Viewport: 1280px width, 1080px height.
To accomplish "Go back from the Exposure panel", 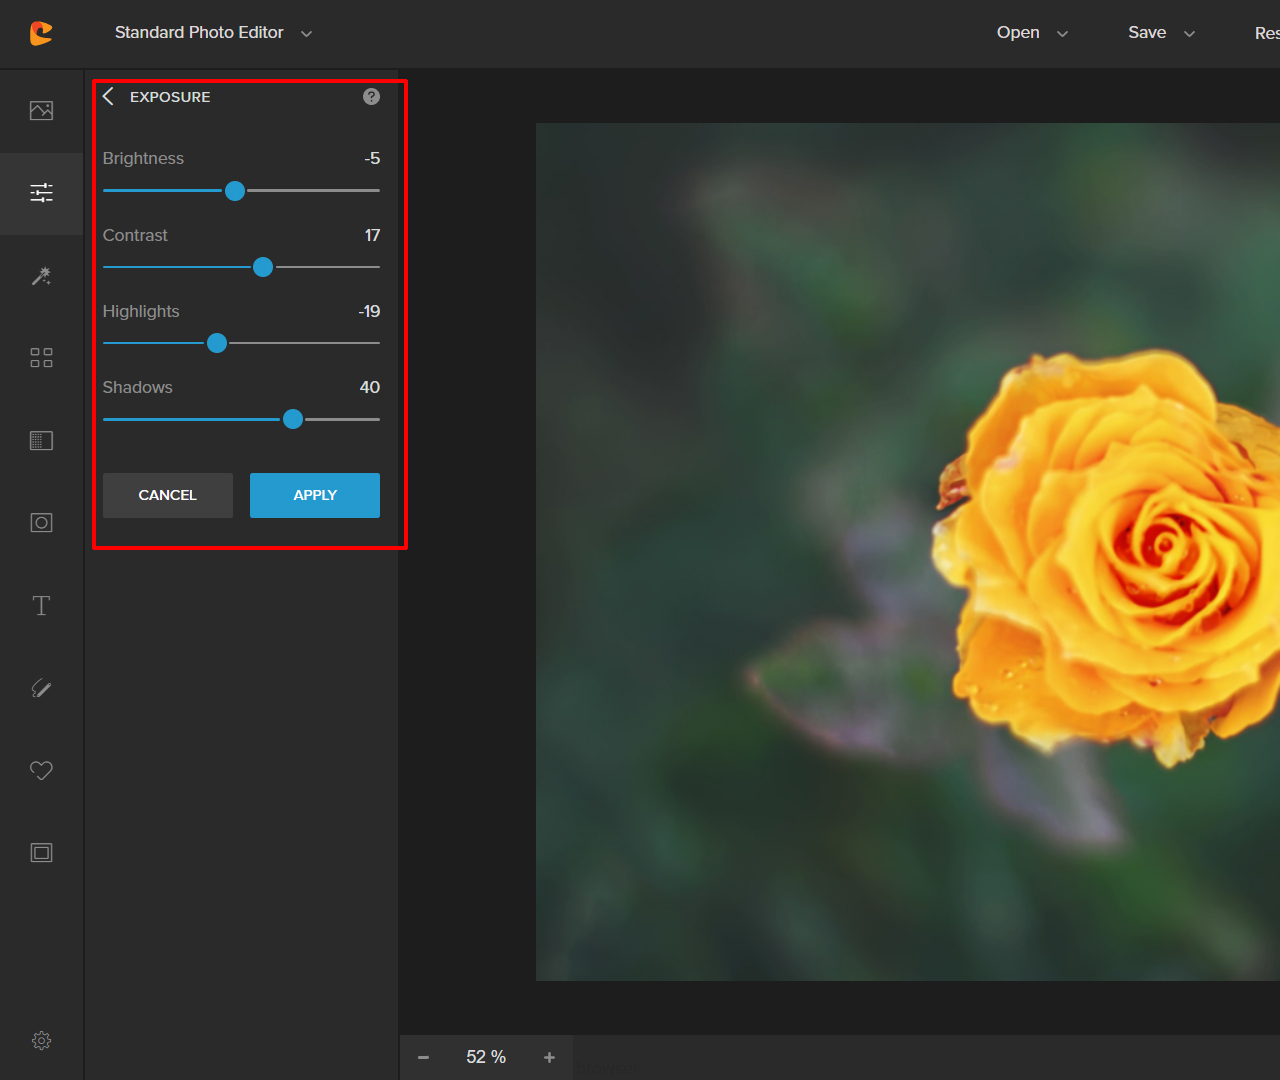I will click(x=108, y=96).
